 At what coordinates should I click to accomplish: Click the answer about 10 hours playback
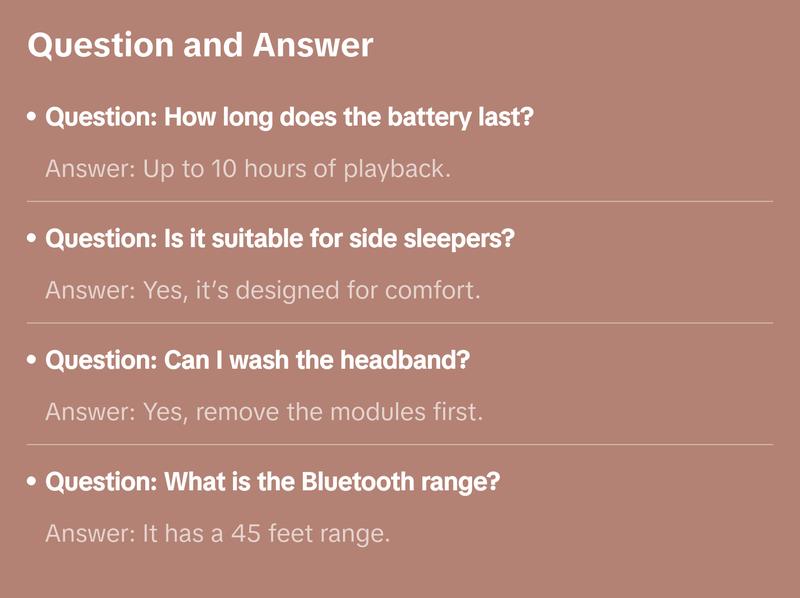[248, 169]
